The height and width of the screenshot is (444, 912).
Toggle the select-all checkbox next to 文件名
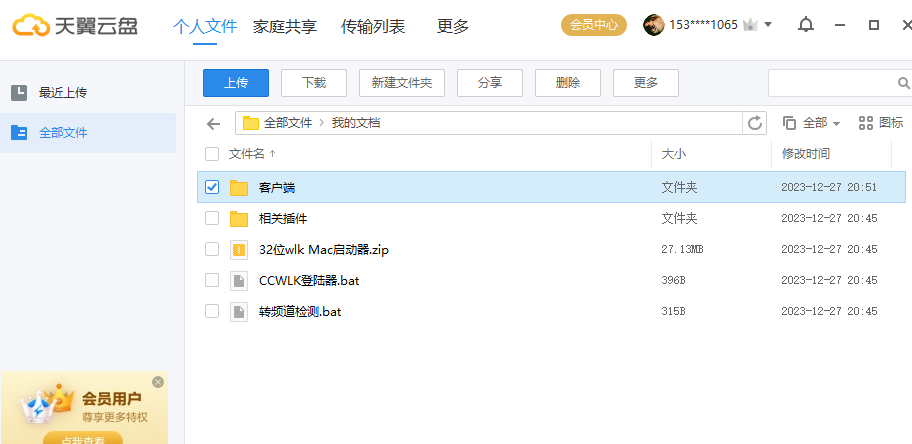[x=212, y=154]
